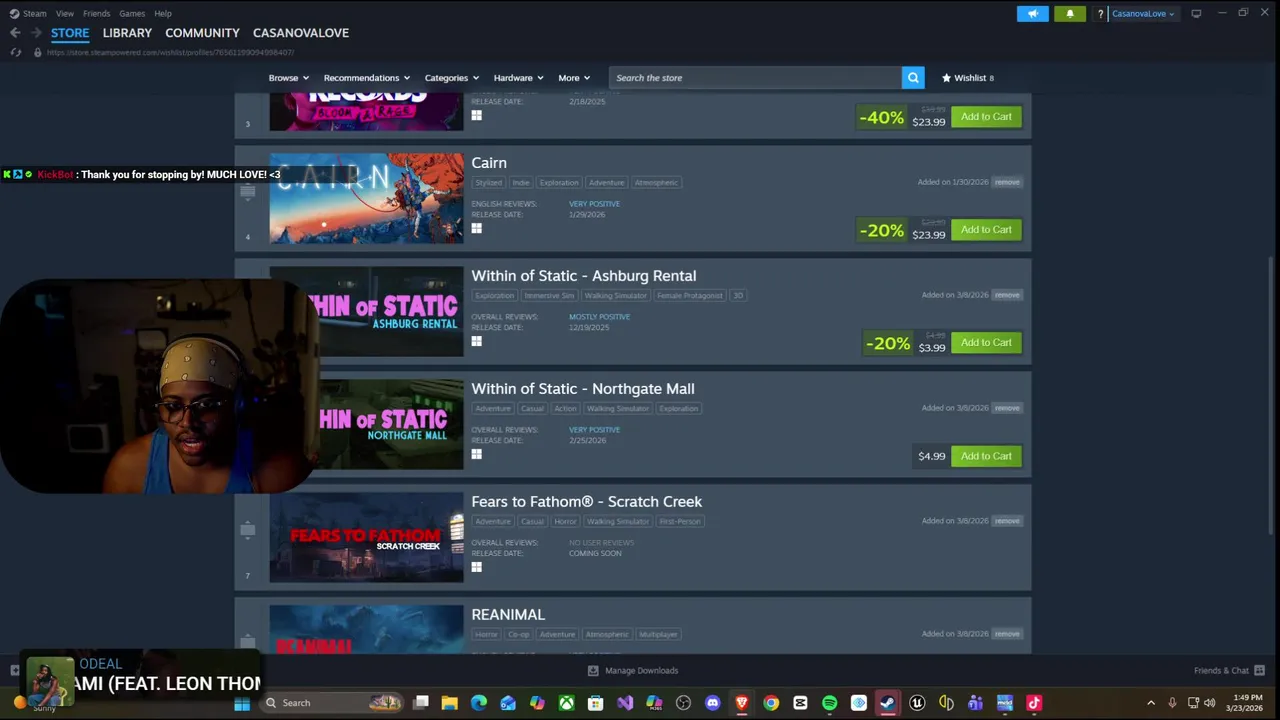Screen dimensions: 1280x720
Task: Click Cairn's Atmospheric tag
Action: 656,183
